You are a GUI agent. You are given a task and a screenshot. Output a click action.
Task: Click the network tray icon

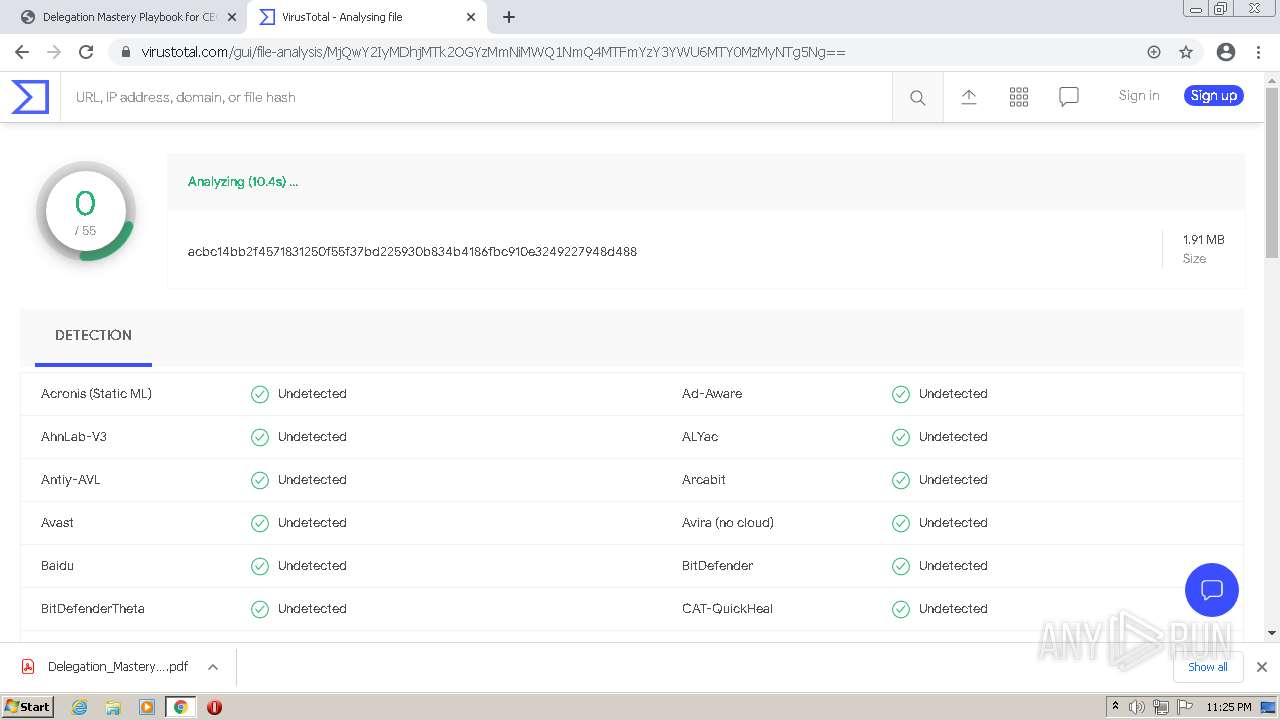tap(1160, 707)
